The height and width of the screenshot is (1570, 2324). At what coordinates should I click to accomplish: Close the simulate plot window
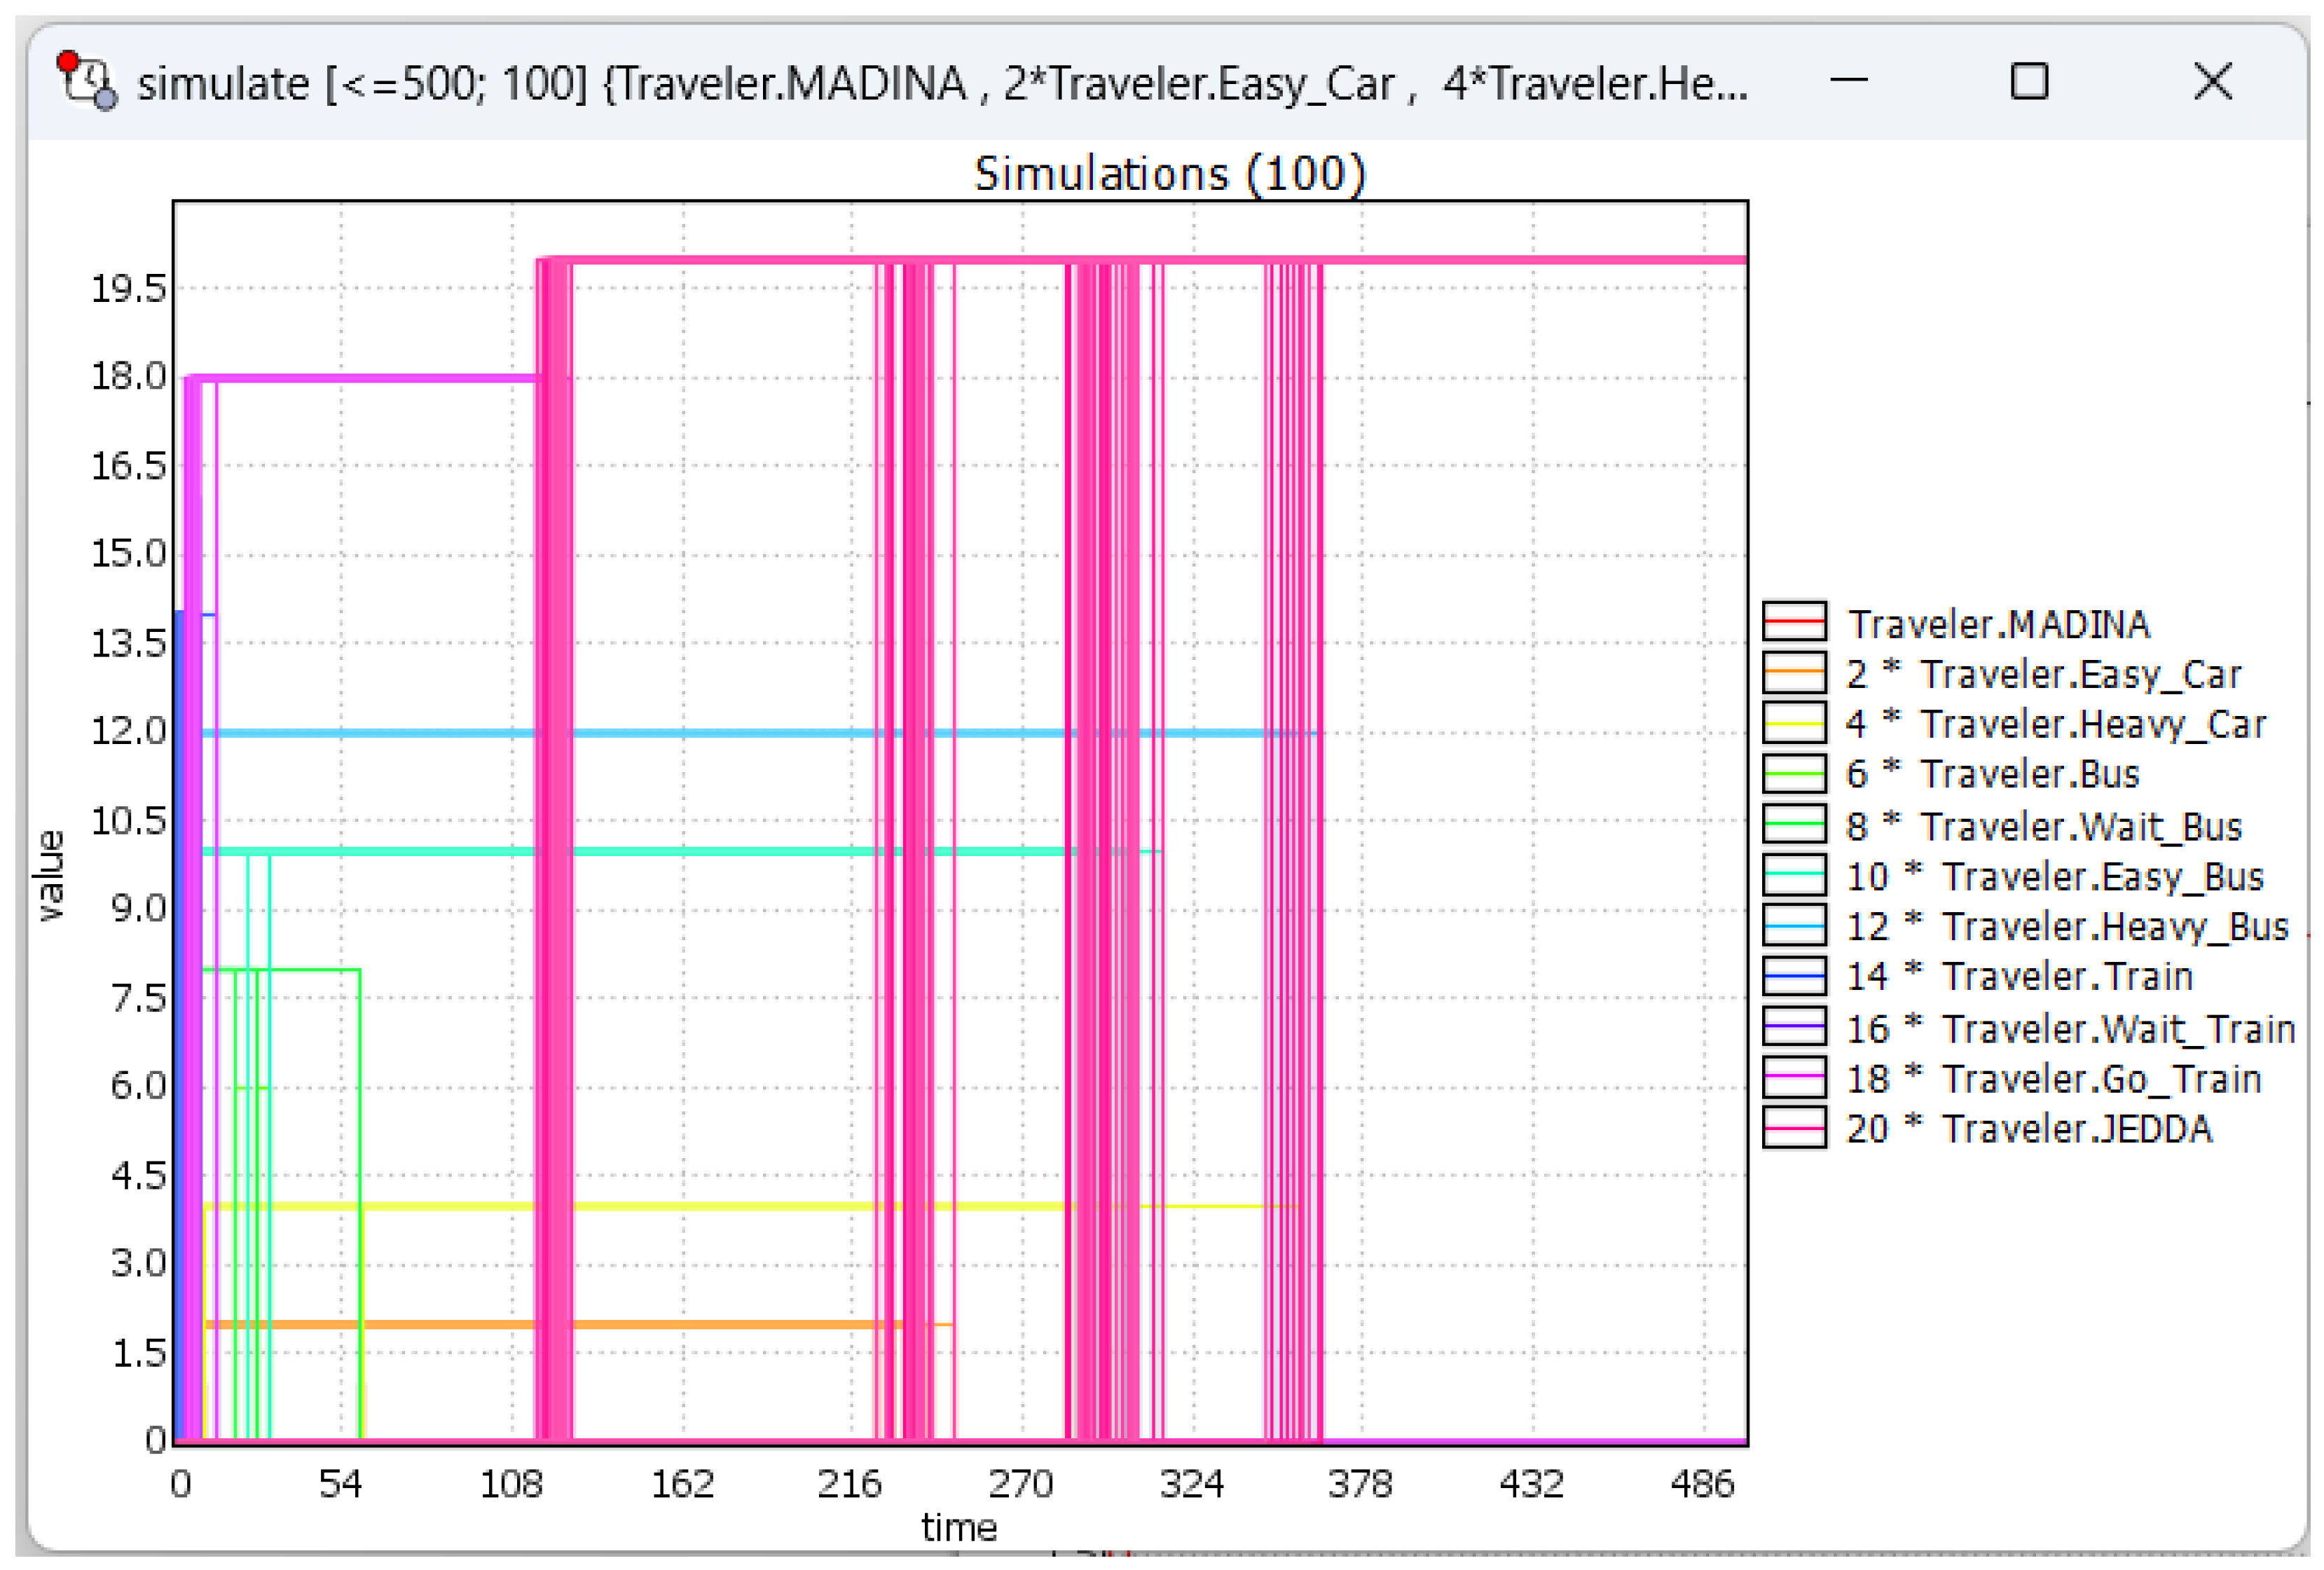[2212, 81]
